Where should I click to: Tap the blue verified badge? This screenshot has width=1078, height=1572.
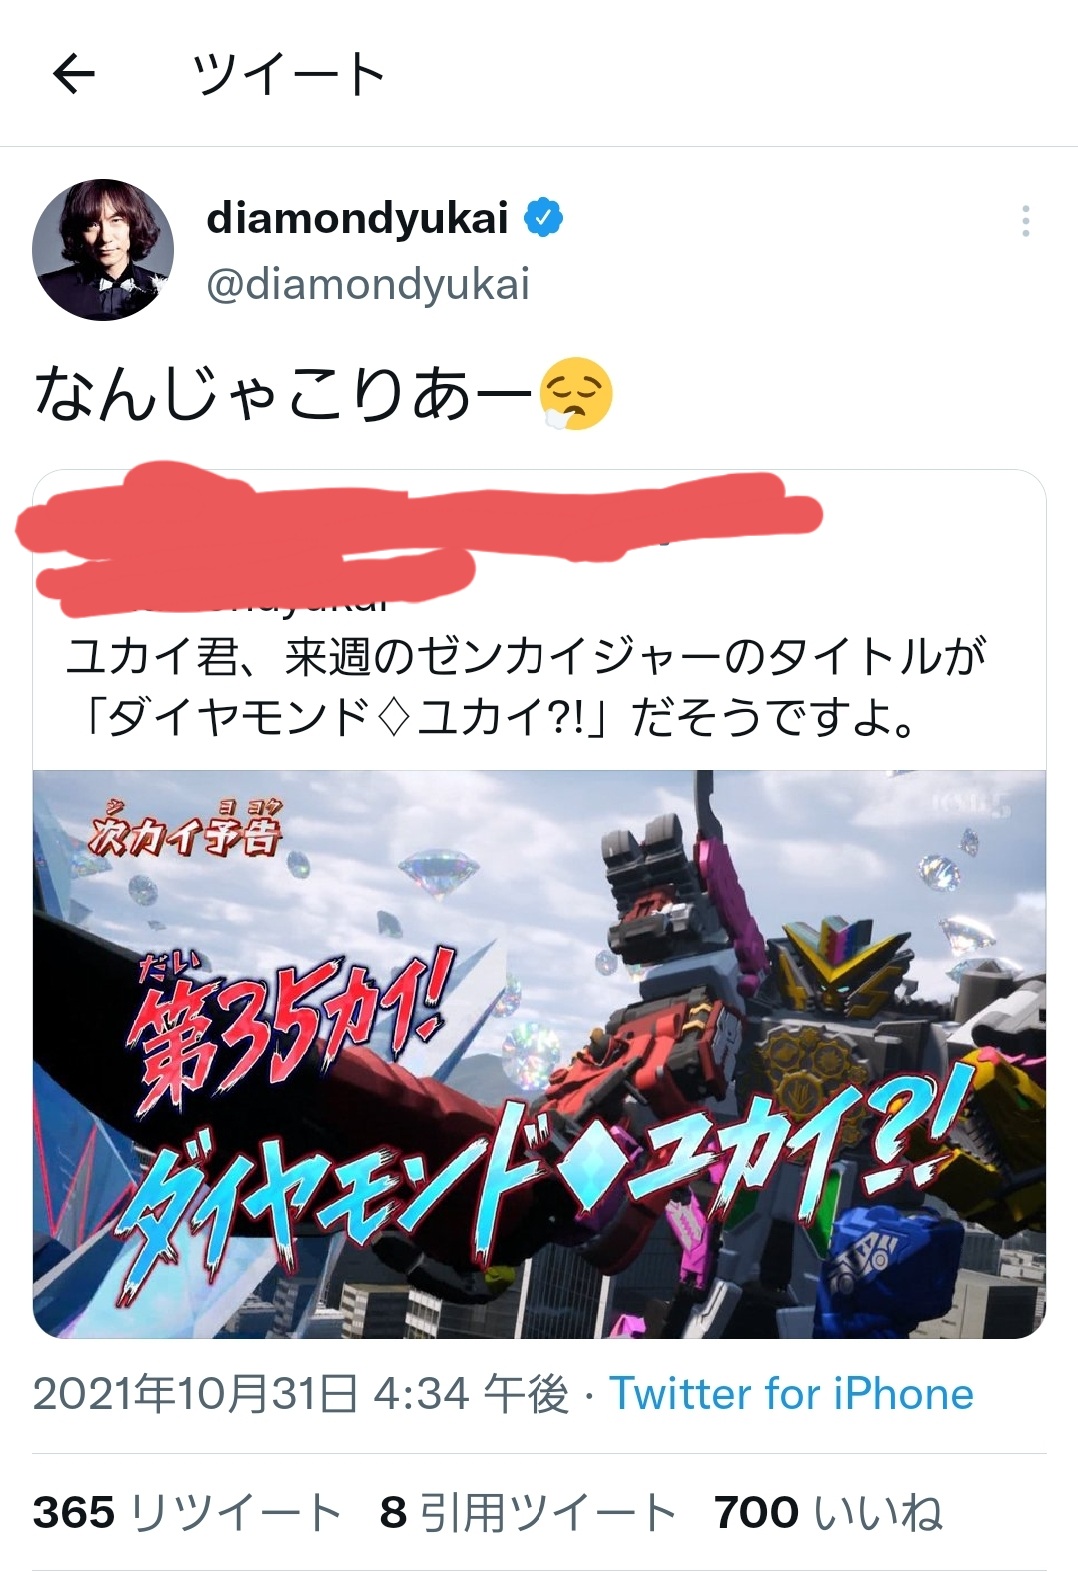[543, 218]
